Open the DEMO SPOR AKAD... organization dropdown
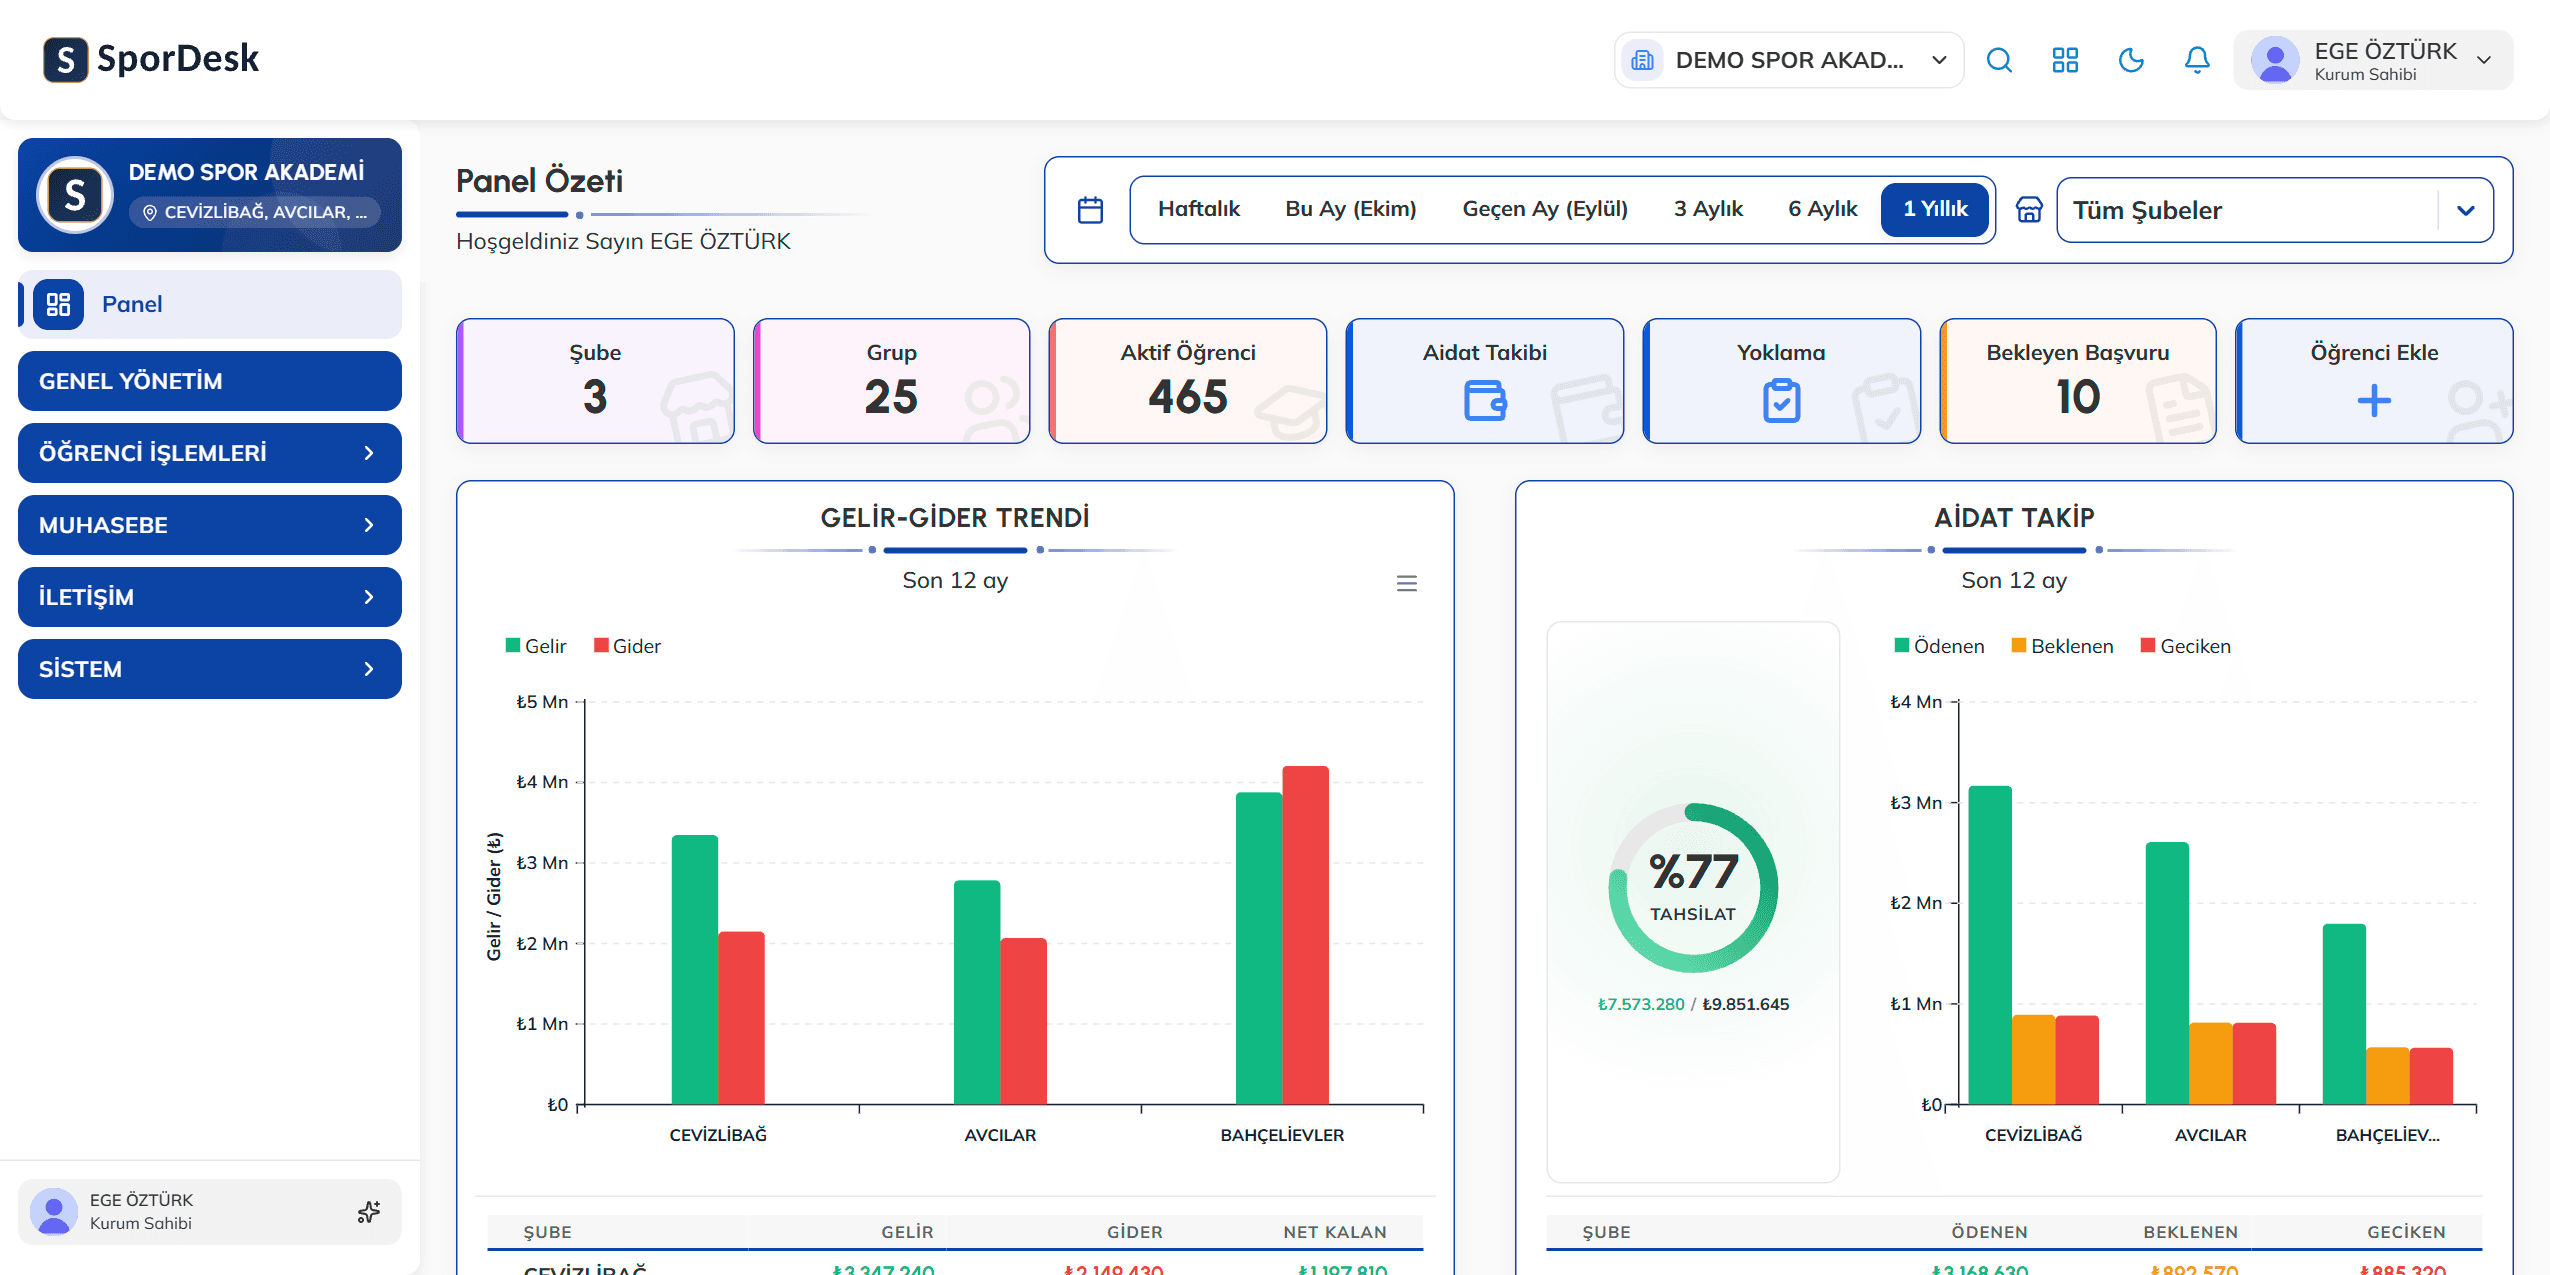 [x=1789, y=60]
